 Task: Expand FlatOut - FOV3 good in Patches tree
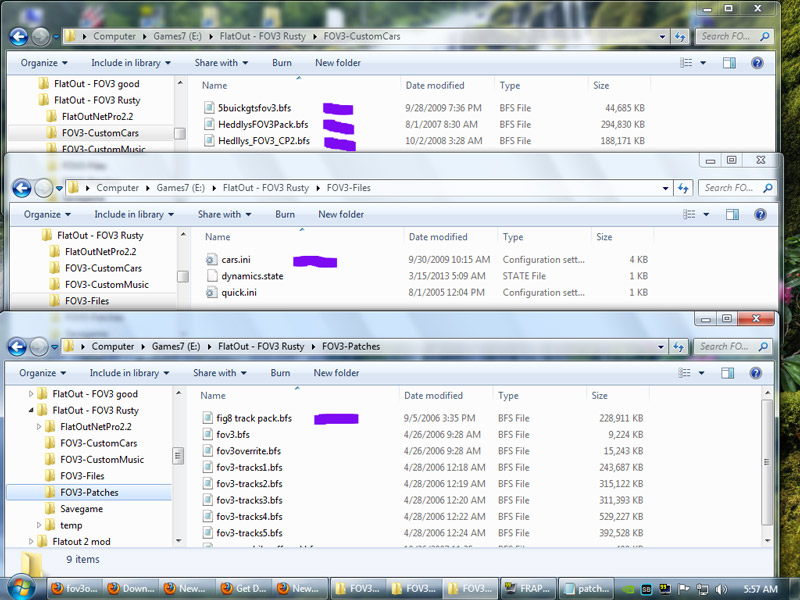point(31,394)
